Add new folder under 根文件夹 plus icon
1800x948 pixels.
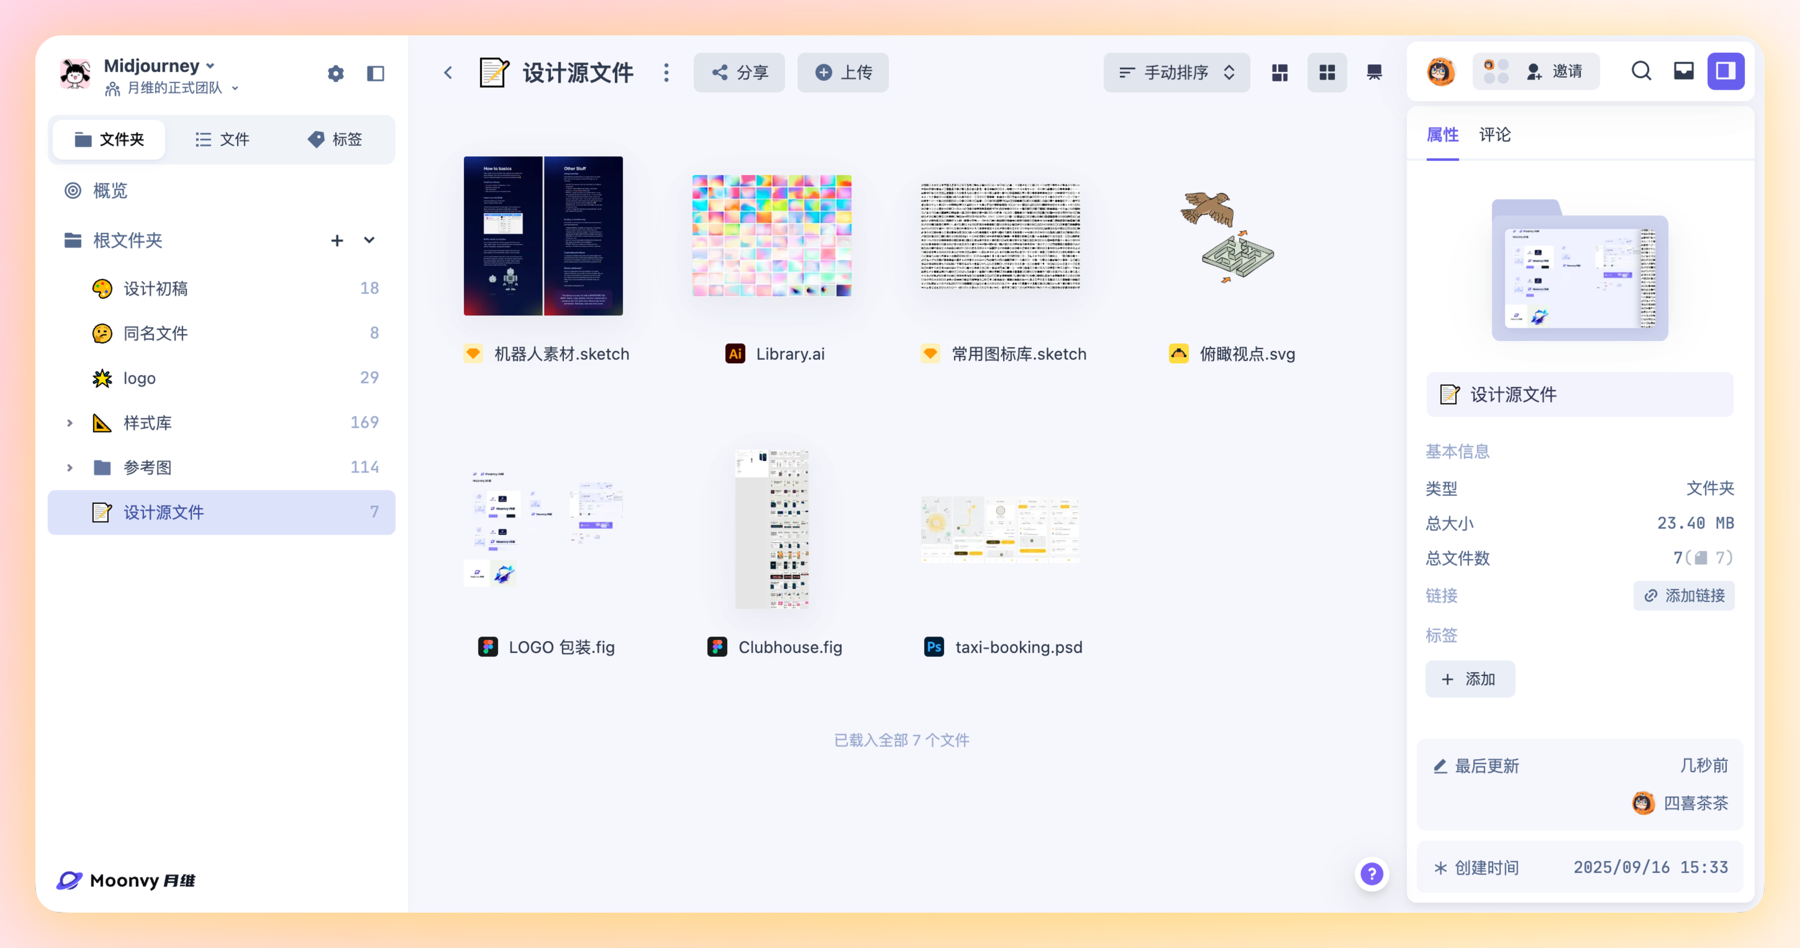click(x=337, y=240)
